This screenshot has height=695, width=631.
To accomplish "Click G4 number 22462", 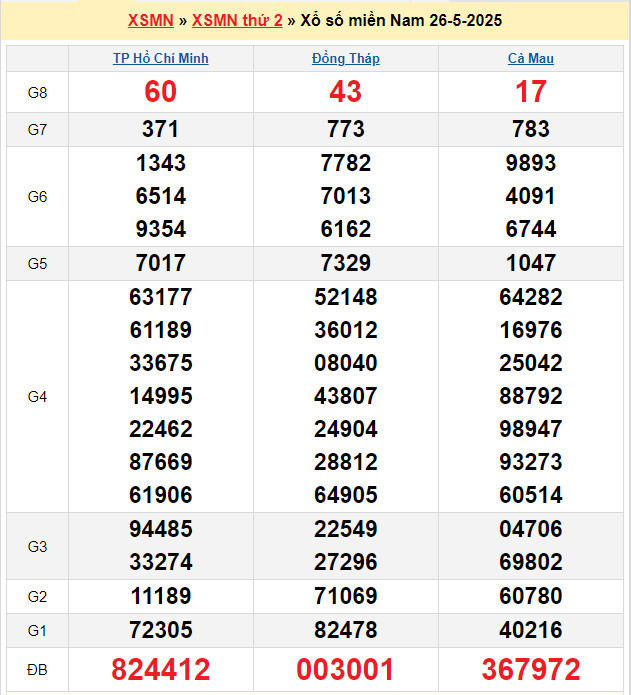I will click(161, 429).
